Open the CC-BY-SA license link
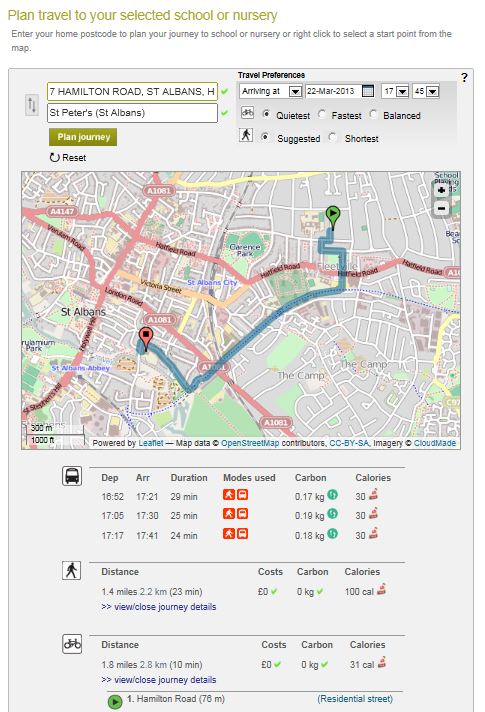 tap(349, 443)
